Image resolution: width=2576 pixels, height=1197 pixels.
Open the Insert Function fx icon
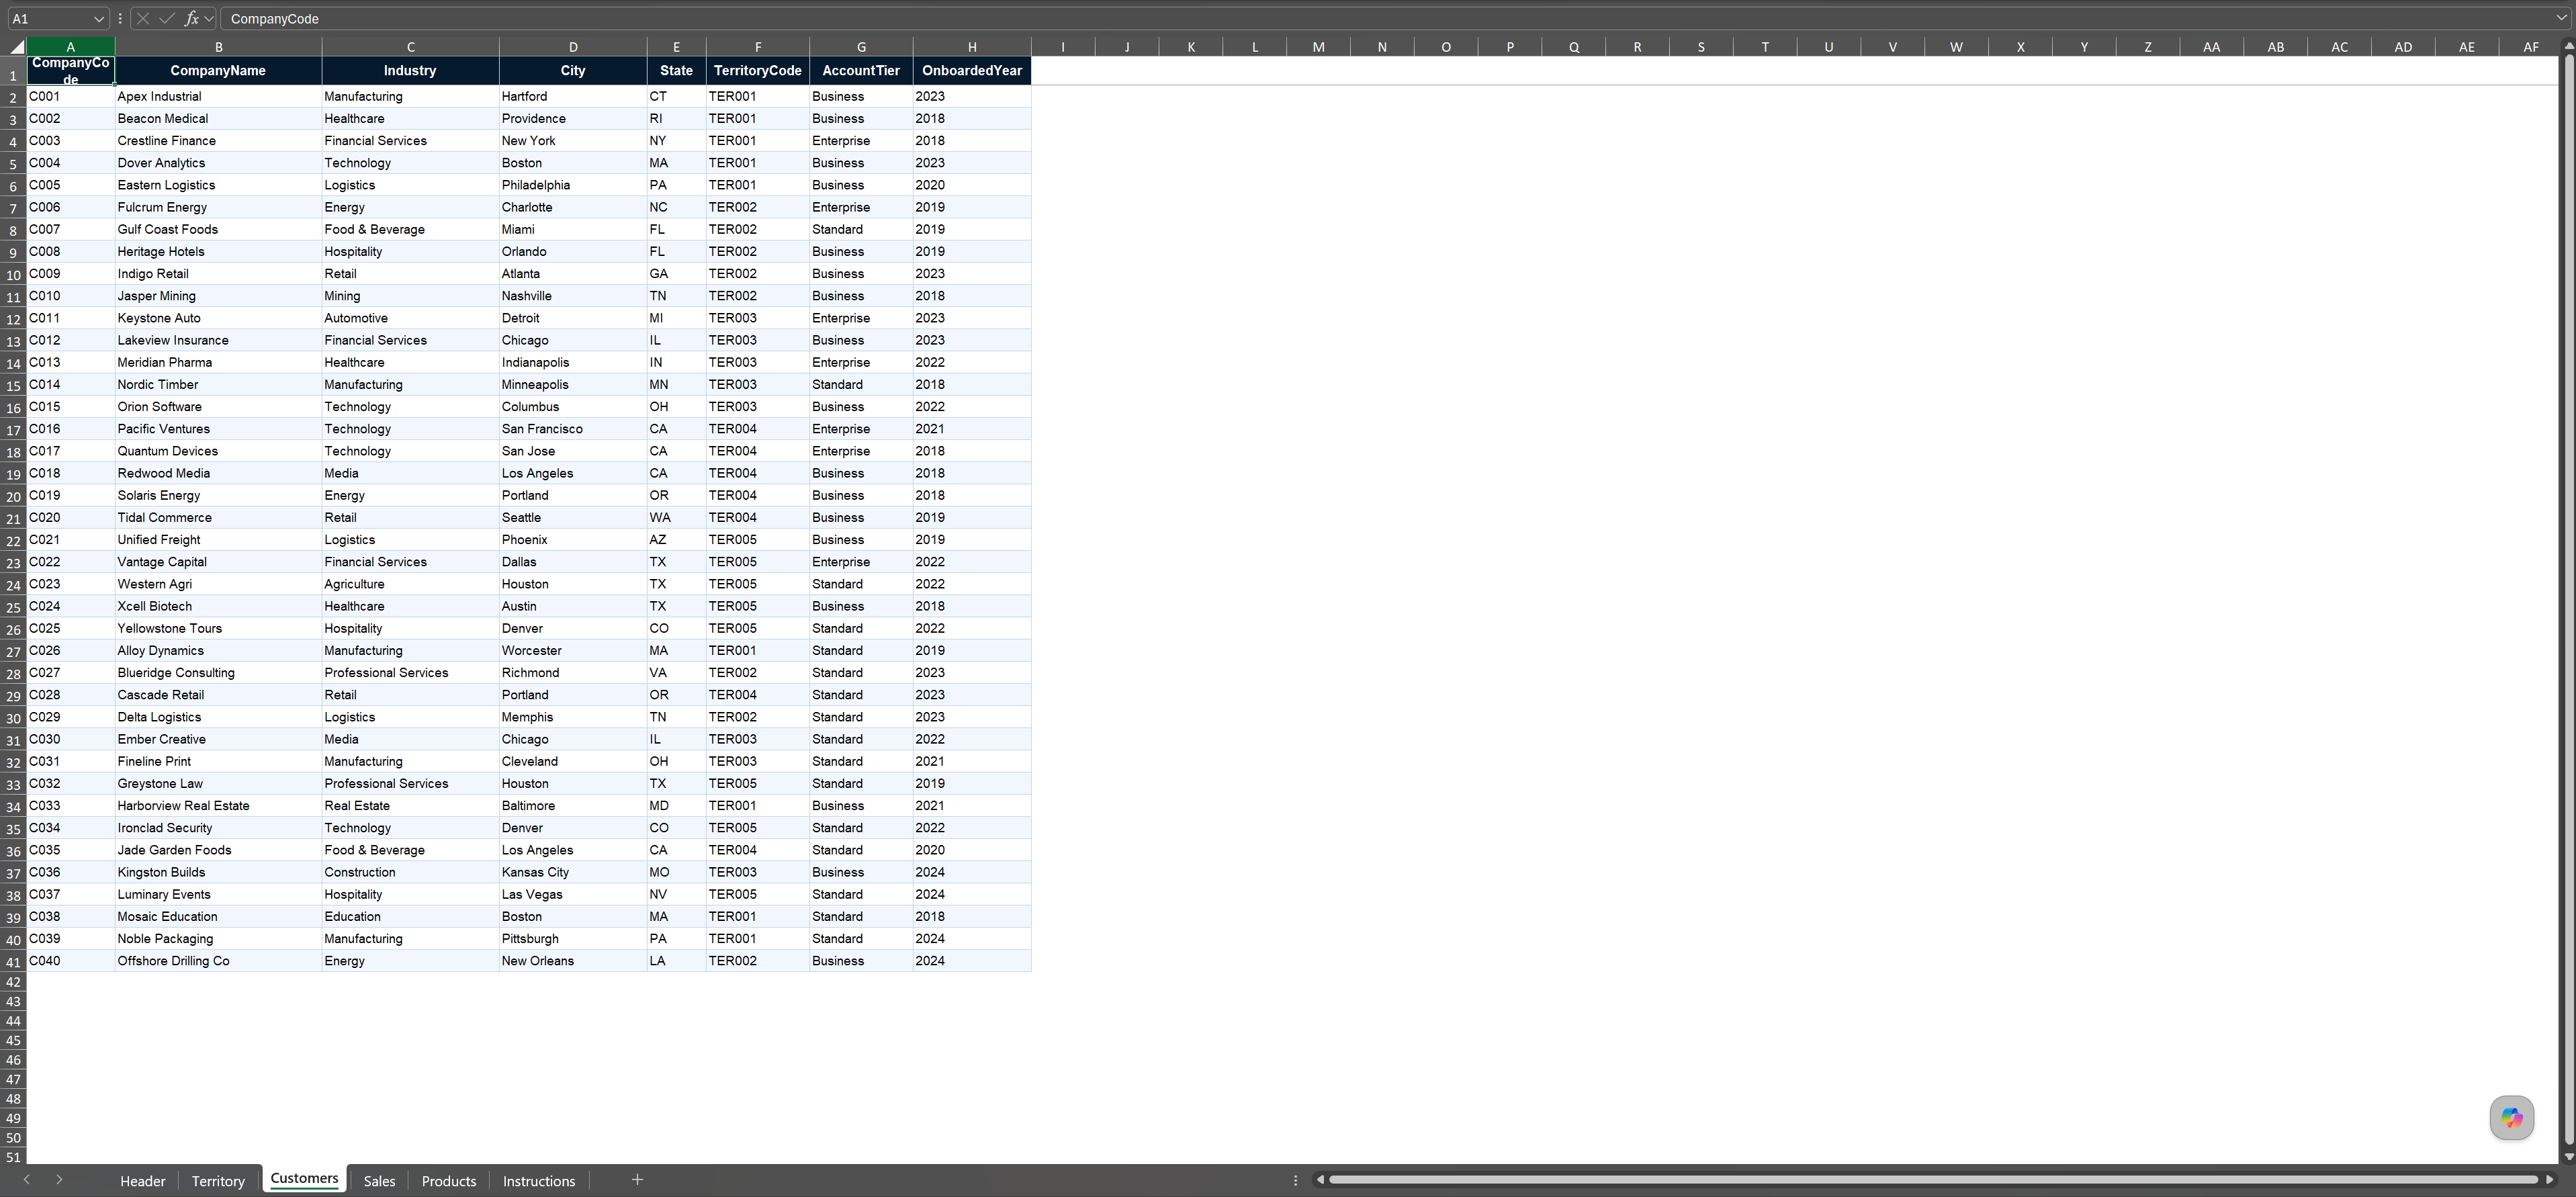pos(191,19)
